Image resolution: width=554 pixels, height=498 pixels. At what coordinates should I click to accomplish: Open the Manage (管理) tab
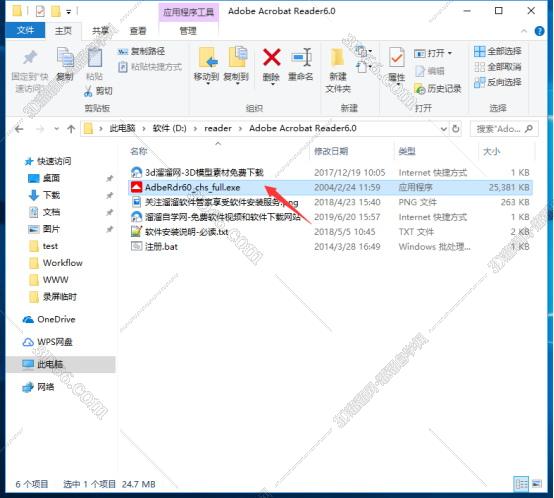tap(188, 31)
